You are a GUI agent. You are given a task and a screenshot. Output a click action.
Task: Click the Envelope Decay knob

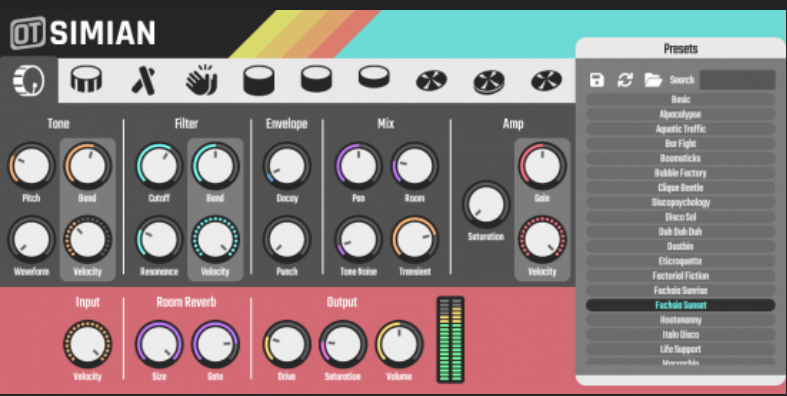point(287,166)
